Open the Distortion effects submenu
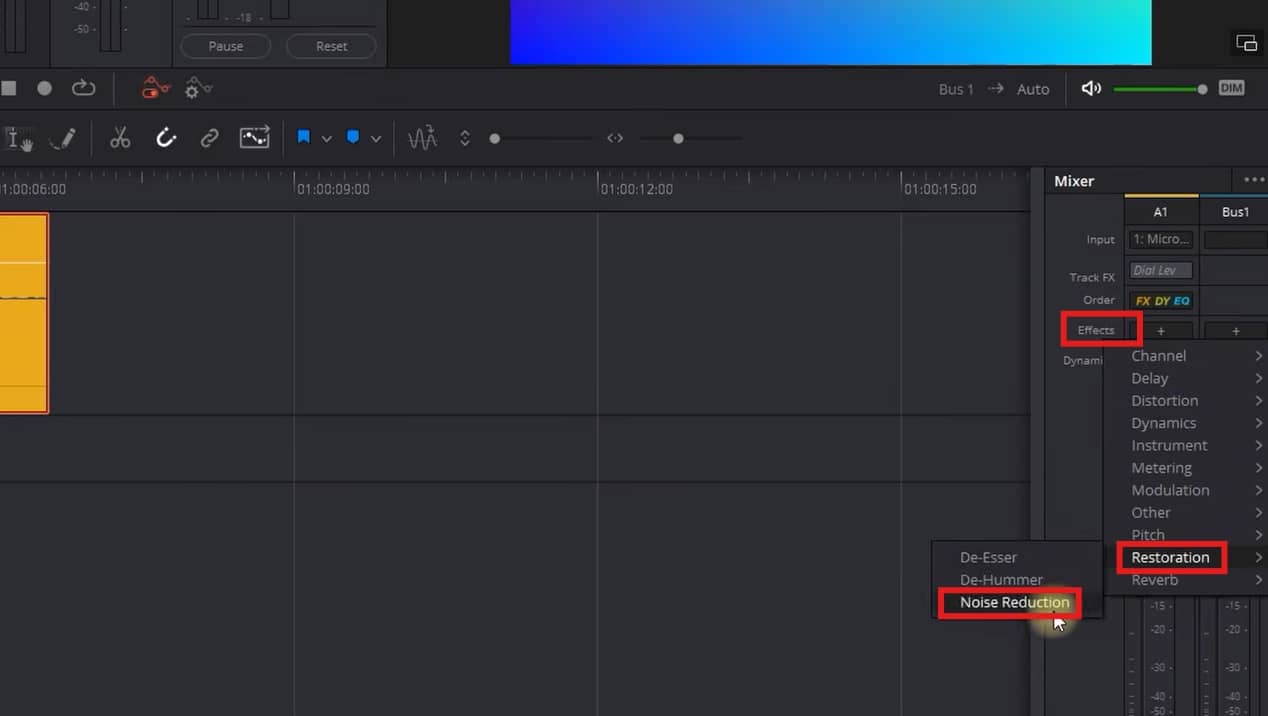This screenshot has height=716, width=1268. coord(1186,400)
